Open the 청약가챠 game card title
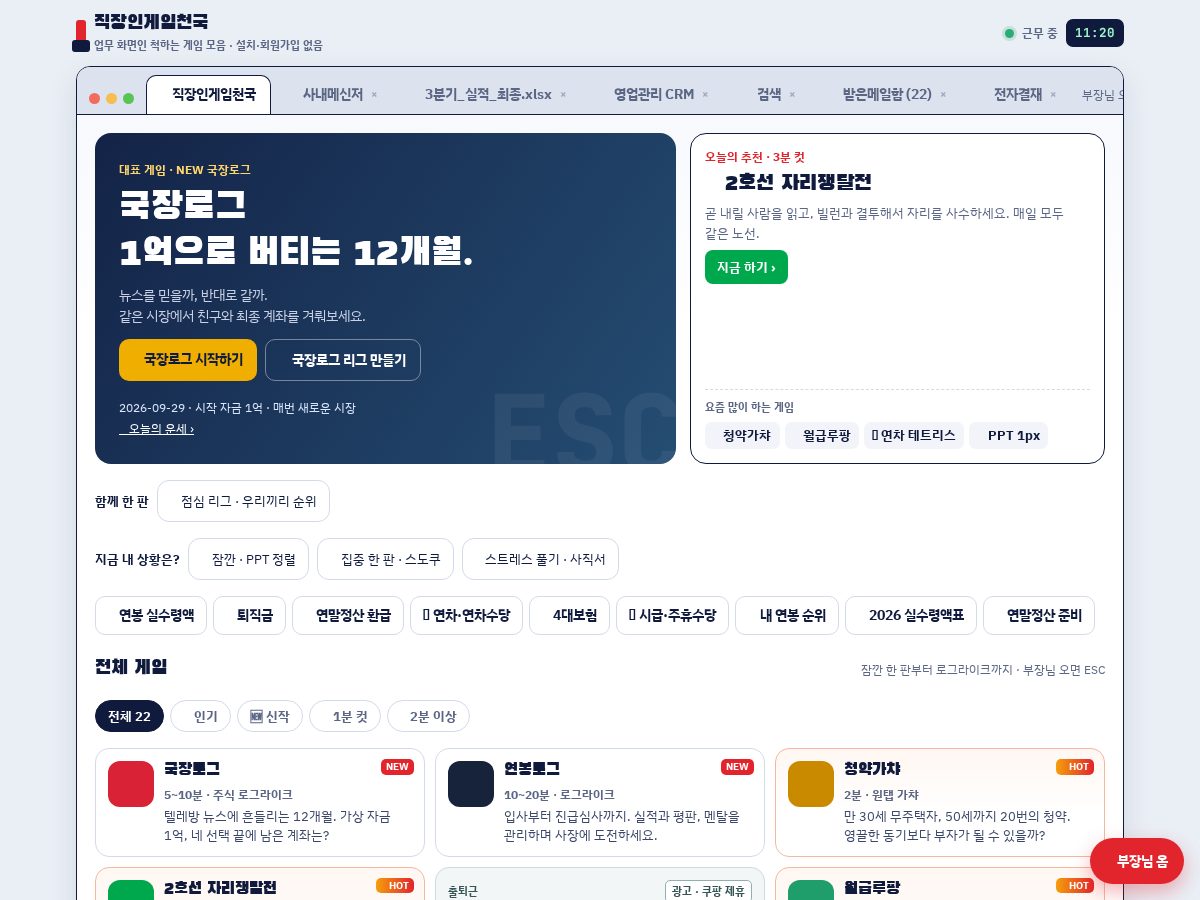The image size is (1200, 900). tap(872, 769)
